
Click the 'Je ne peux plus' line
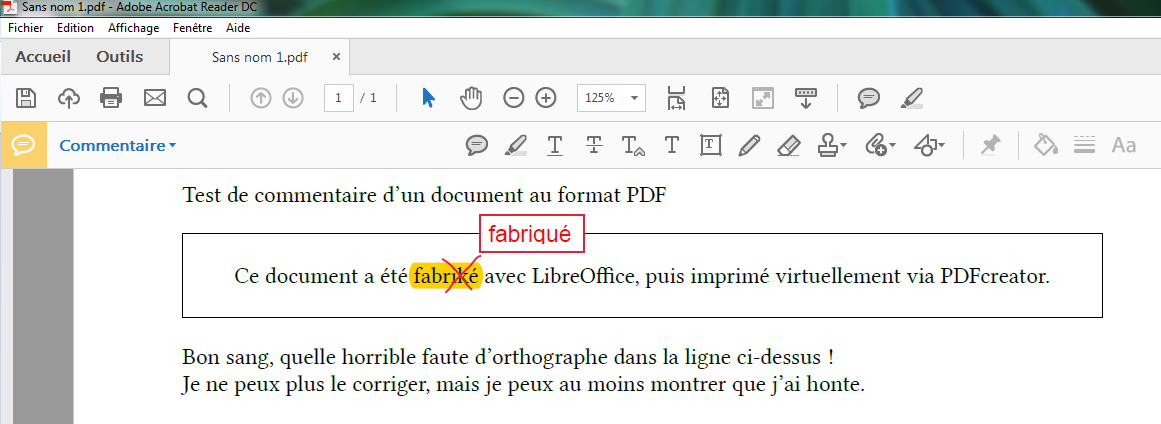click(x=523, y=385)
